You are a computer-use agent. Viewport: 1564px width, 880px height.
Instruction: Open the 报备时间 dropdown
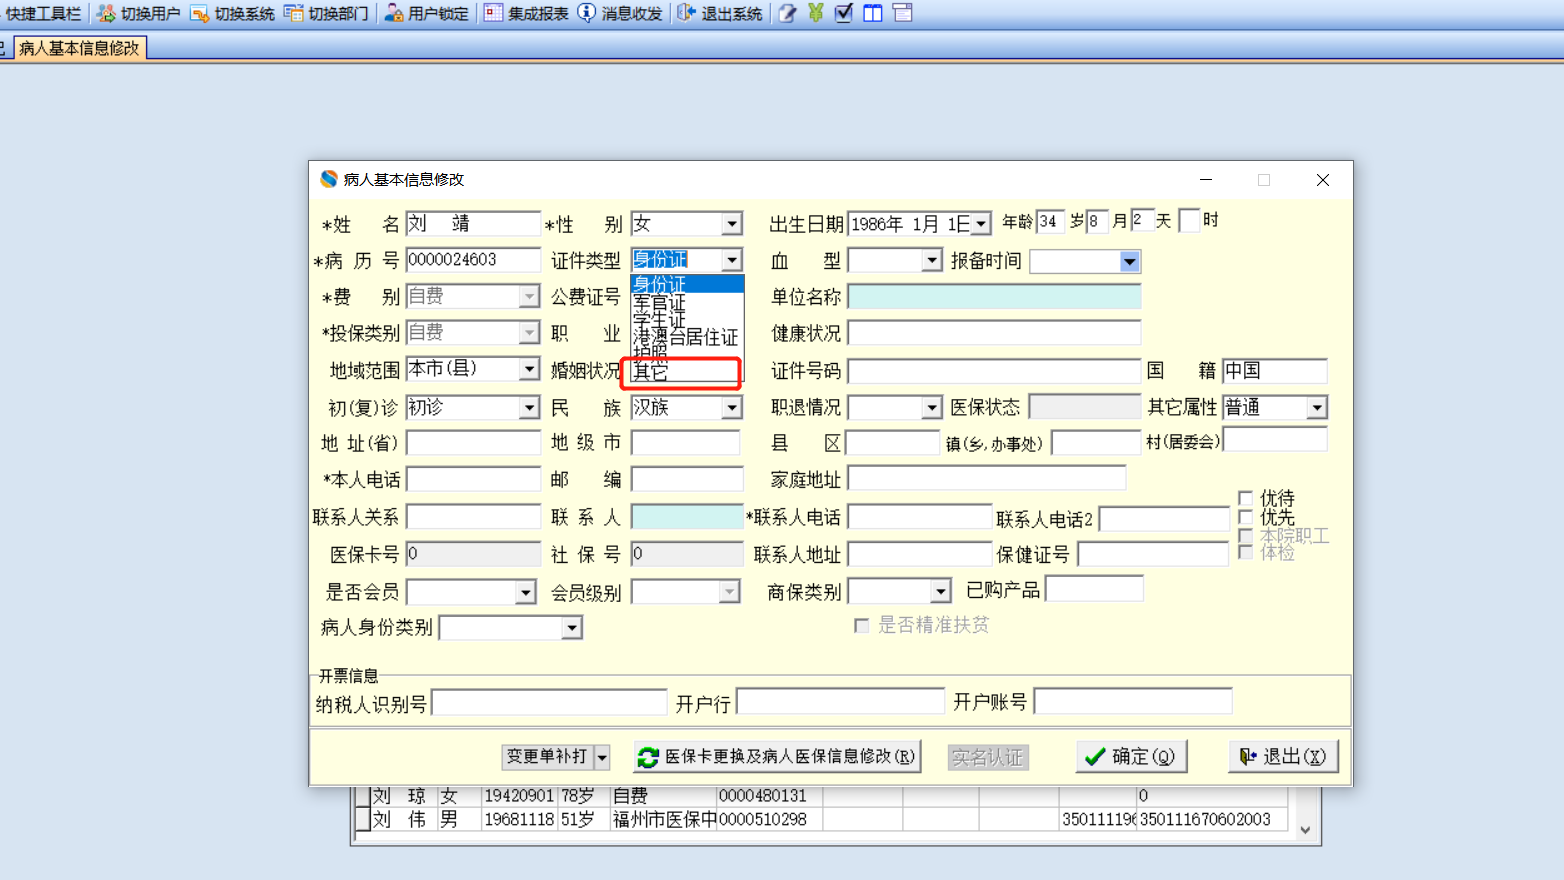point(1130,262)
